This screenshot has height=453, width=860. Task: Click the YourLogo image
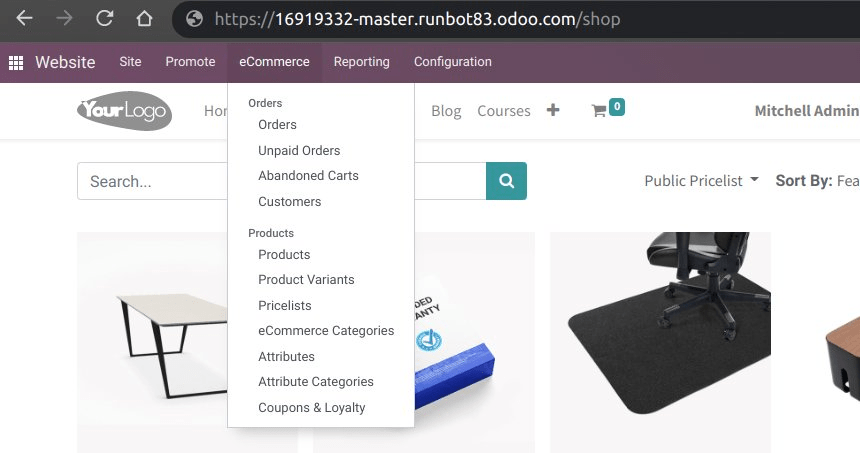[x=125, y=111]
